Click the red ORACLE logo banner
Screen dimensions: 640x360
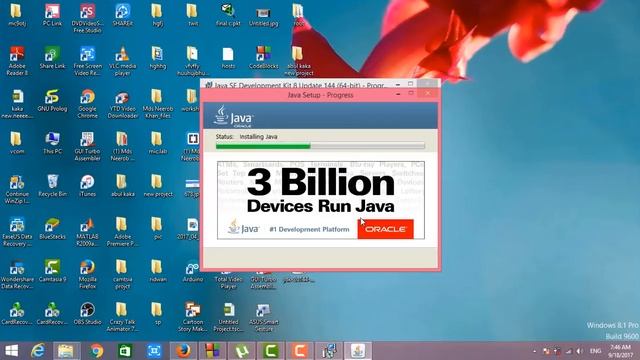tap(385, 229)
